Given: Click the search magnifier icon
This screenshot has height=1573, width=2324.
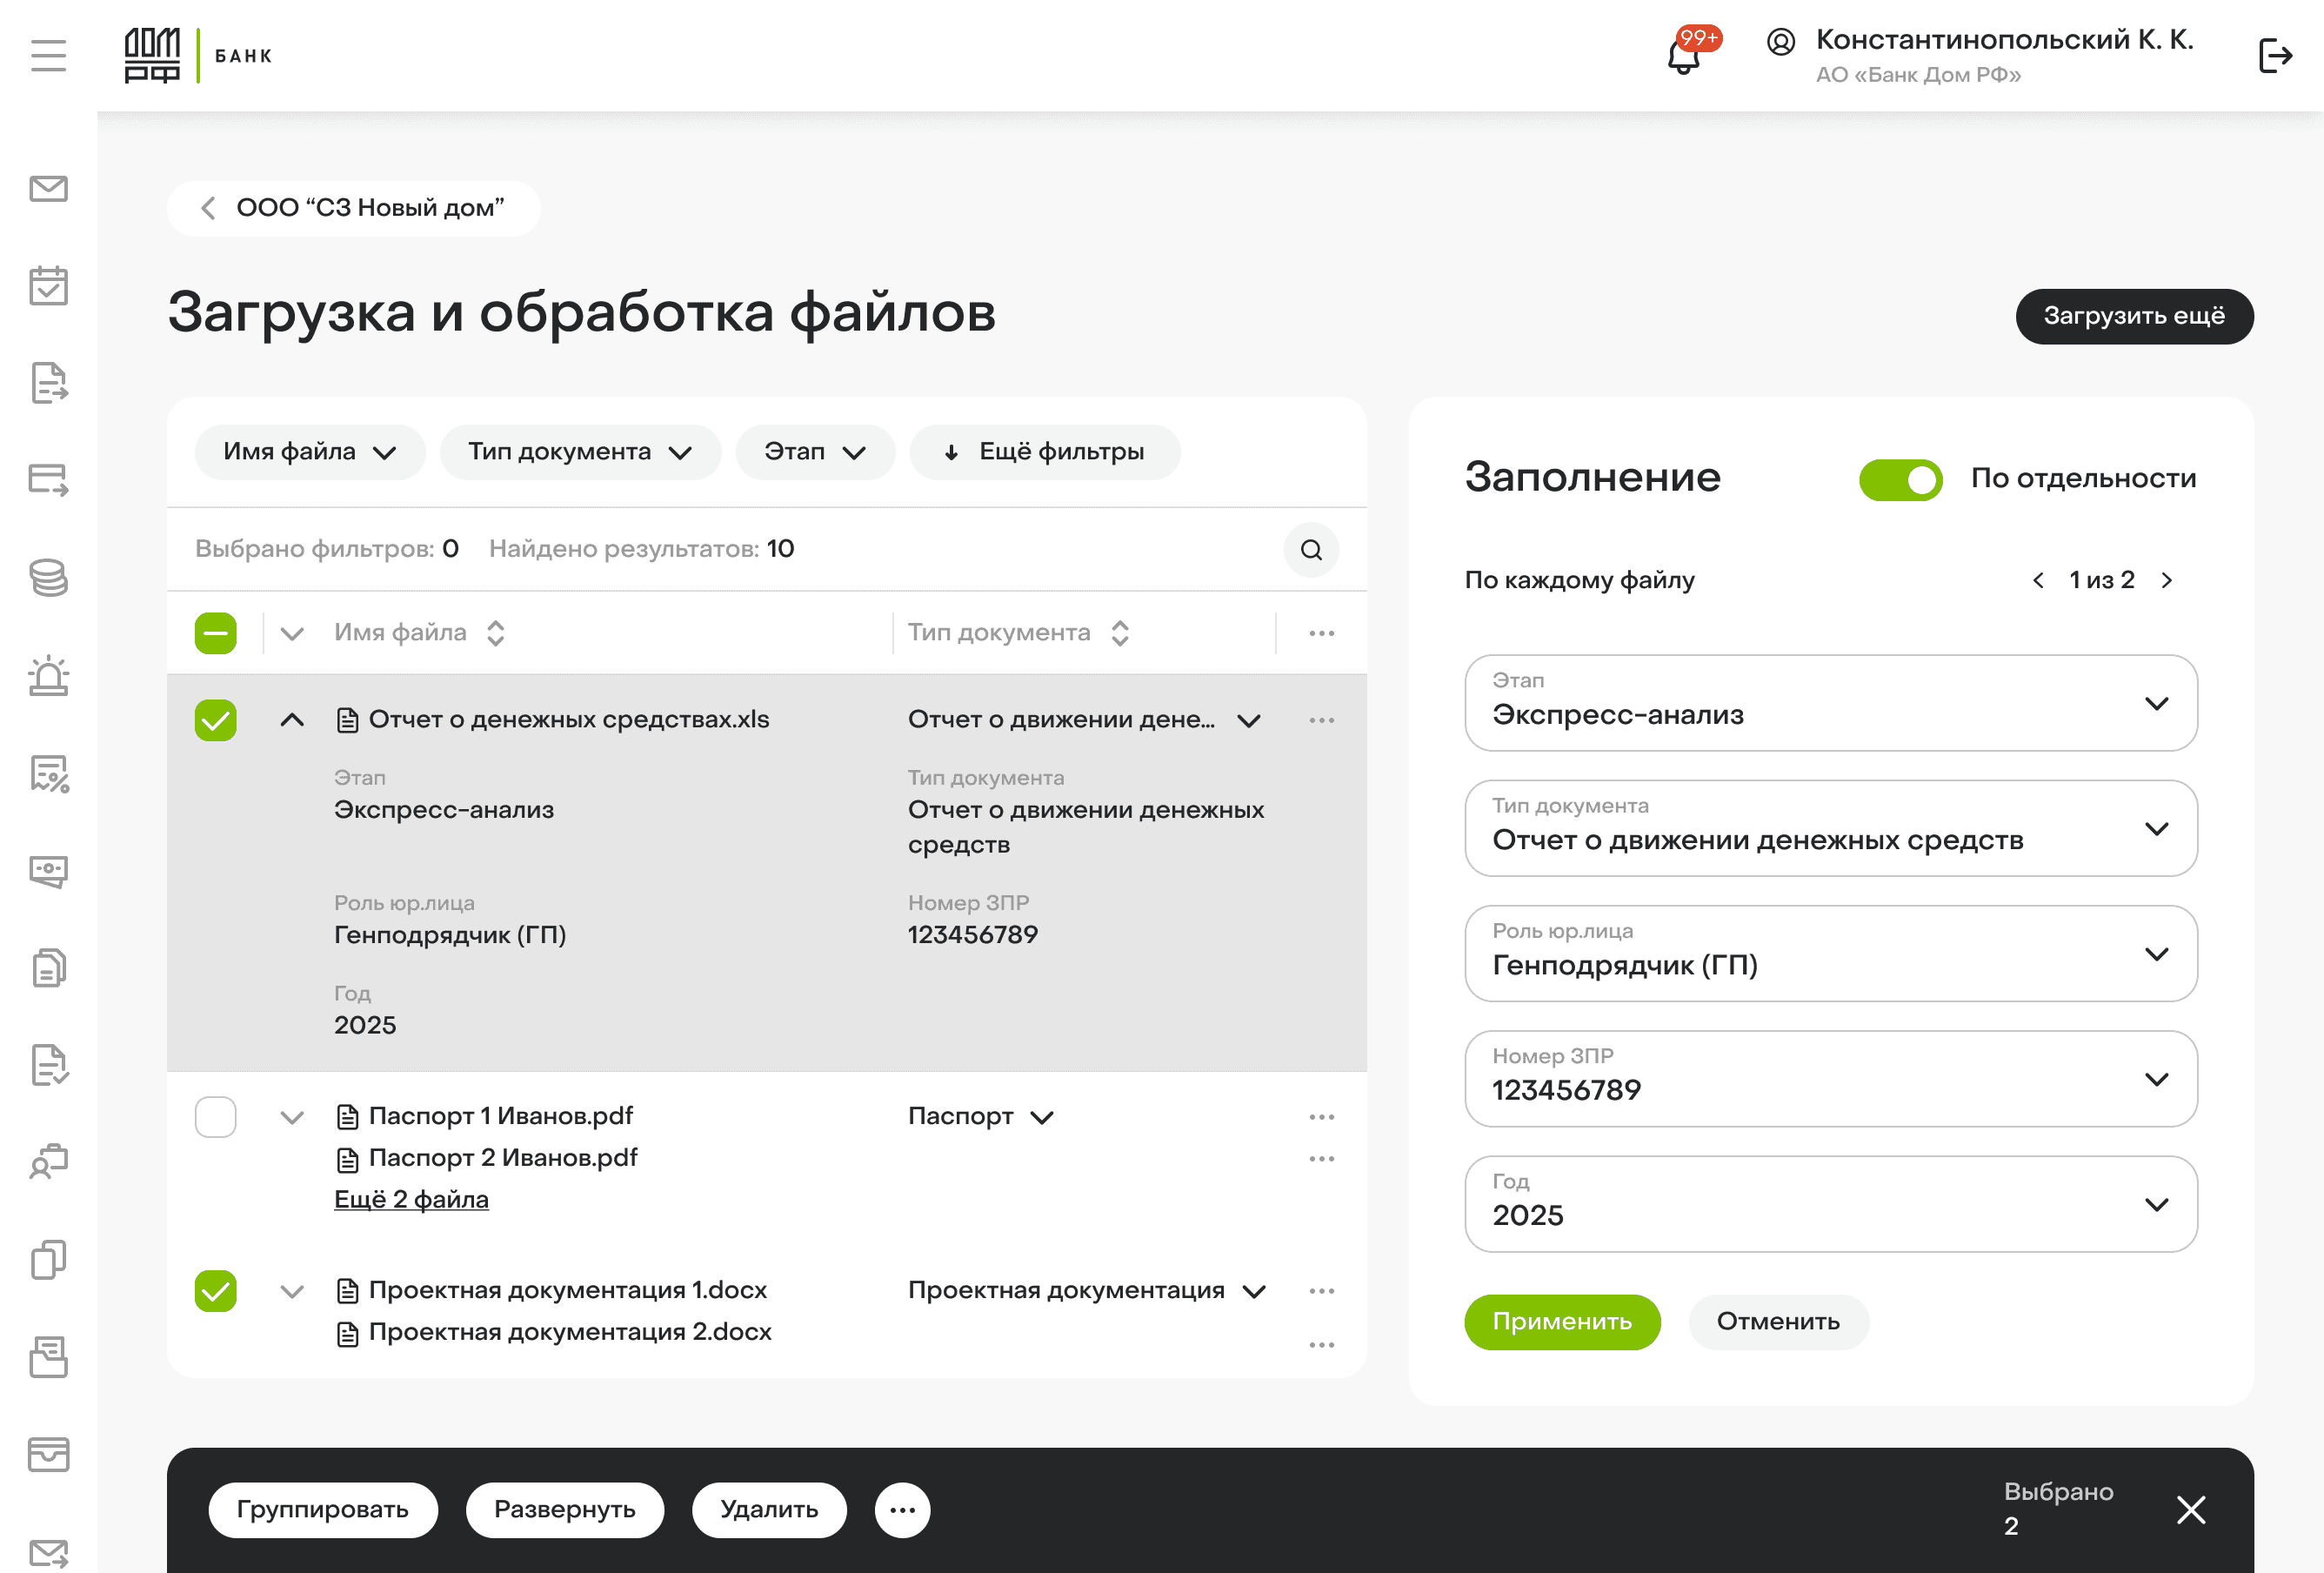Looking at the screenshot, I should tap(1311, 549).
